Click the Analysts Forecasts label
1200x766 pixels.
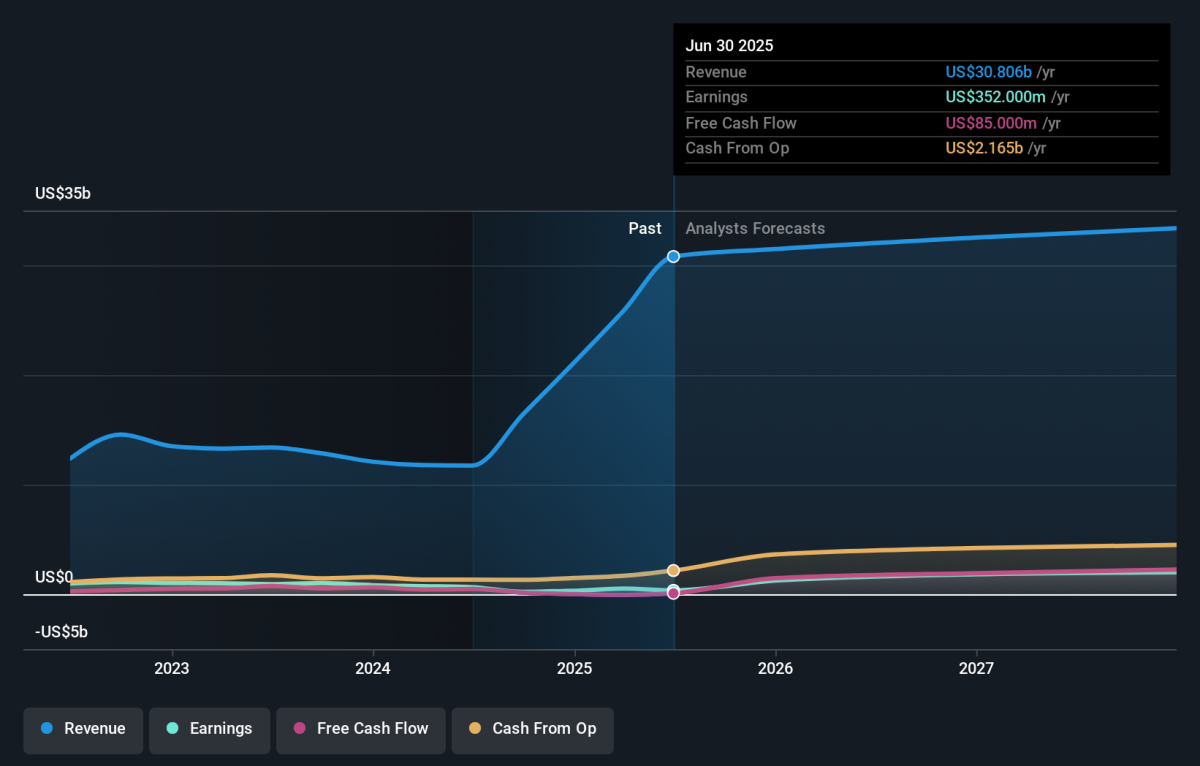click(755, 229)
